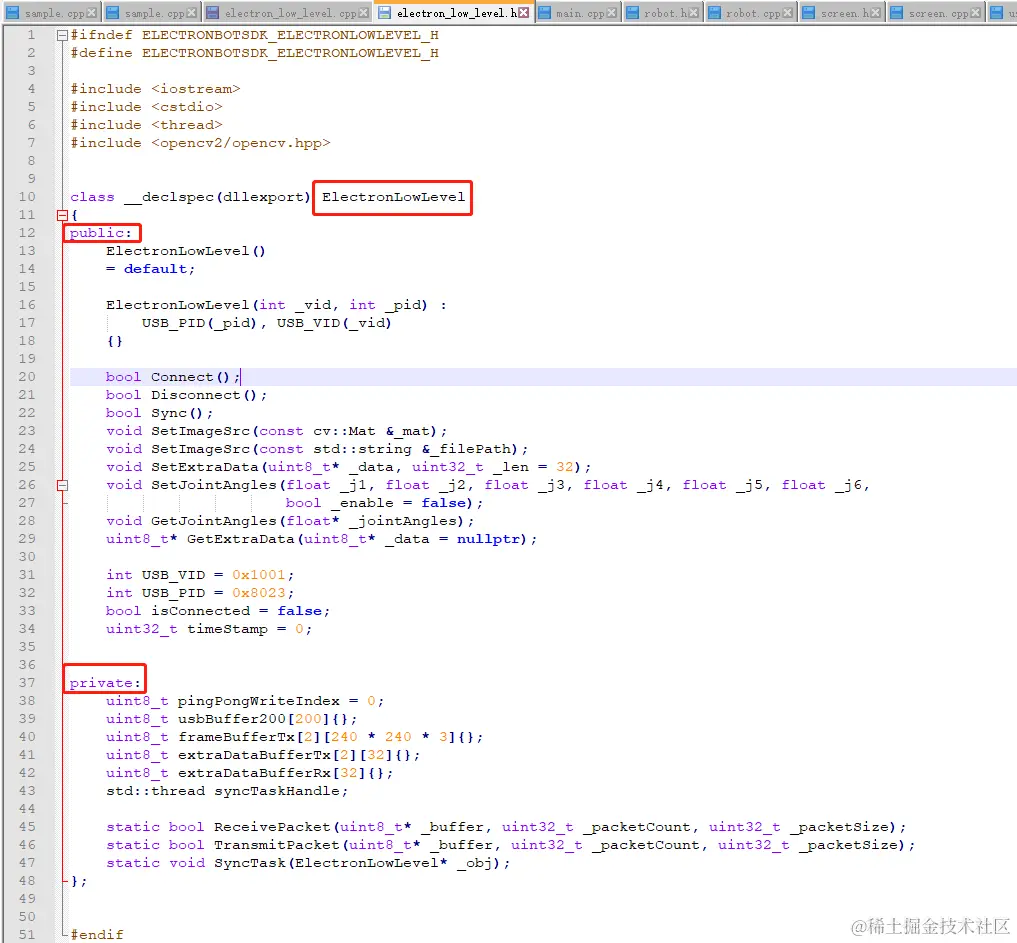Click the GetExtraData declaration
The width and height of the screenshot is (1017, 943).
322,540
